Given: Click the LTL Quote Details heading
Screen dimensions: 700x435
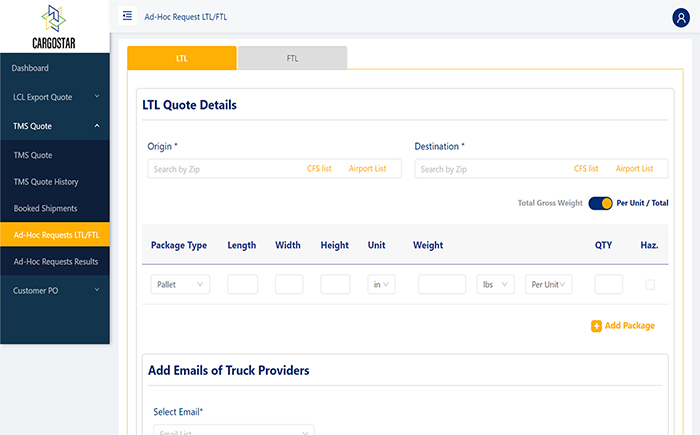Looking at the screenshot, I should (x=189, y=105).
